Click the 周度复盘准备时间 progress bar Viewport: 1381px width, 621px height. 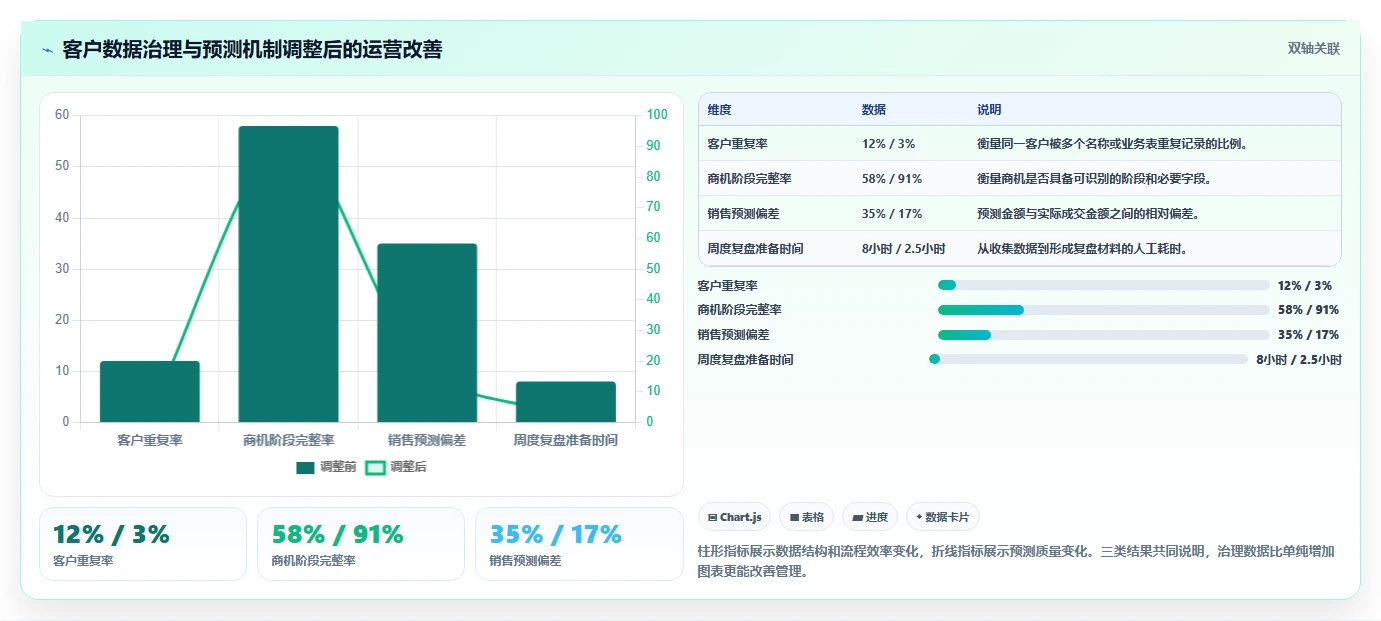1088,359
